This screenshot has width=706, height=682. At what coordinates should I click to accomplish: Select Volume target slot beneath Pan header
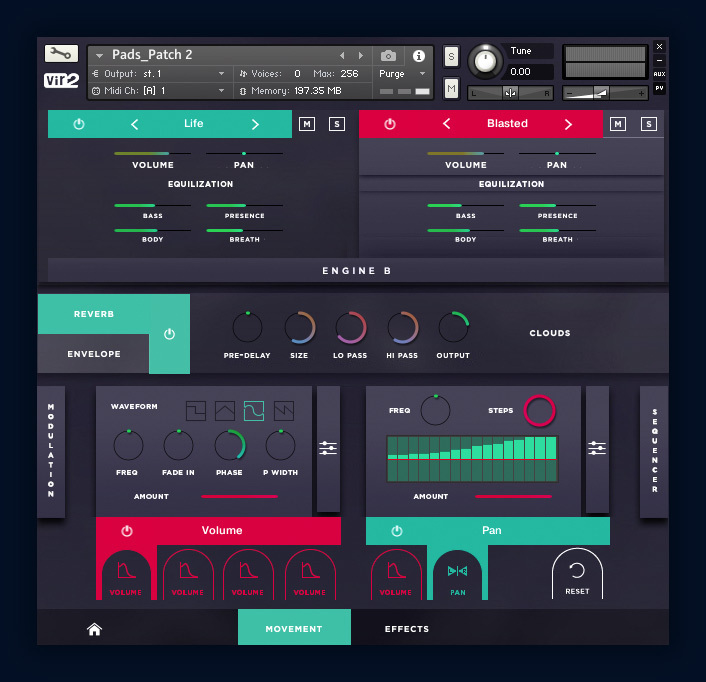[396, 575]
